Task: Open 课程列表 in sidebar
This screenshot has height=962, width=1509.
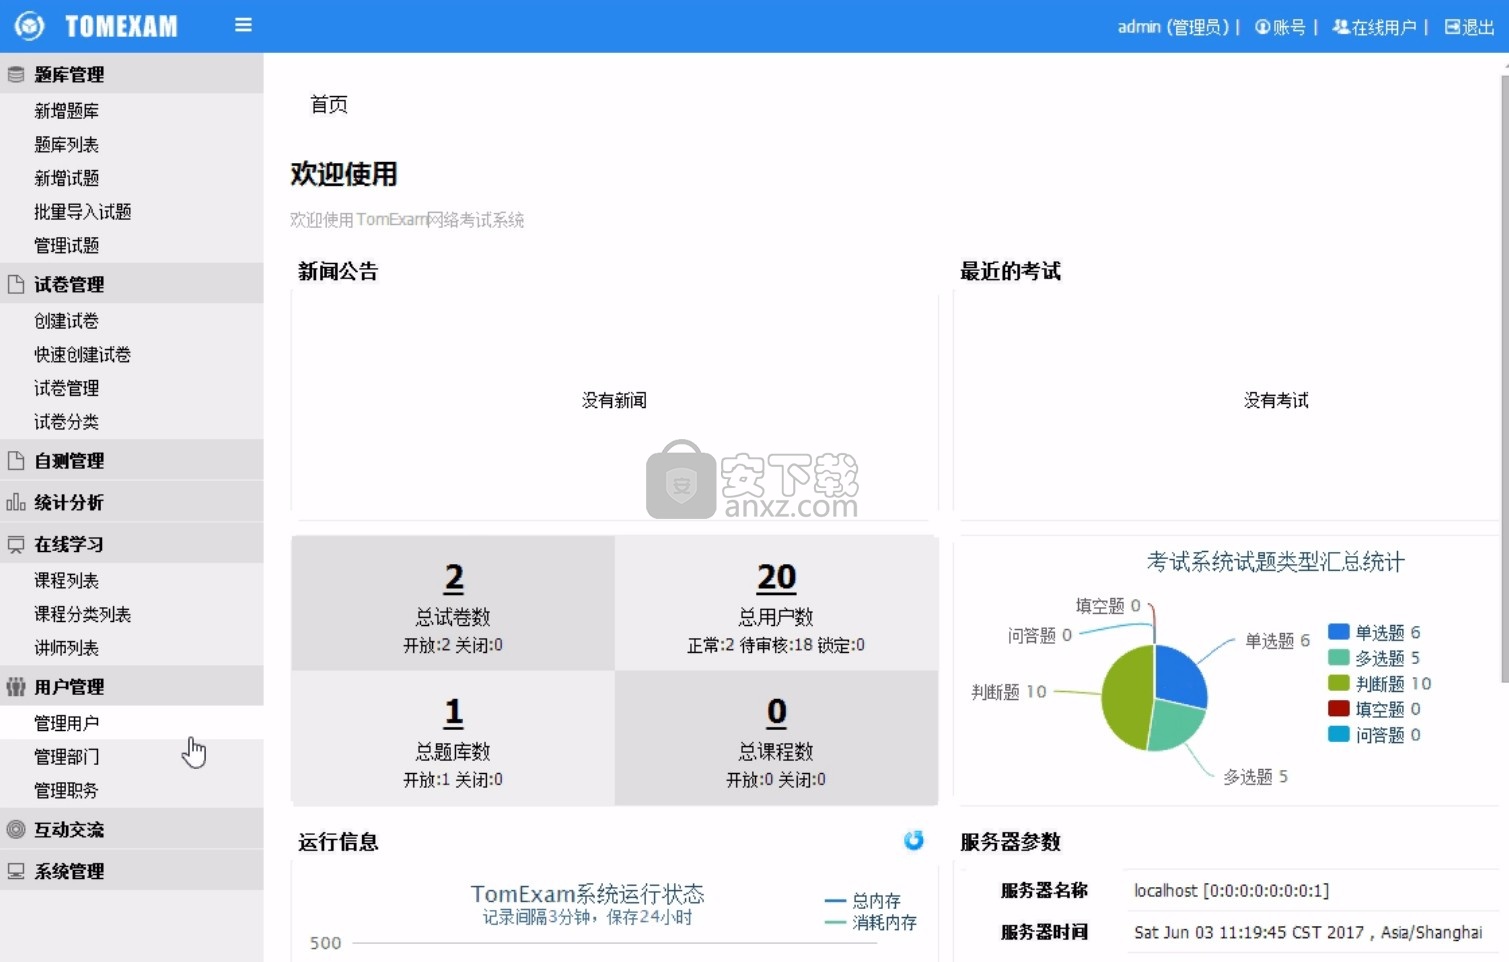Action: click(x=66, y=581)
